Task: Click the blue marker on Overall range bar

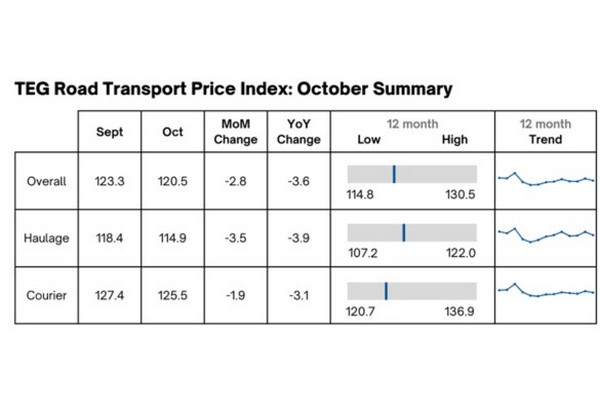Action: [394, 174]
